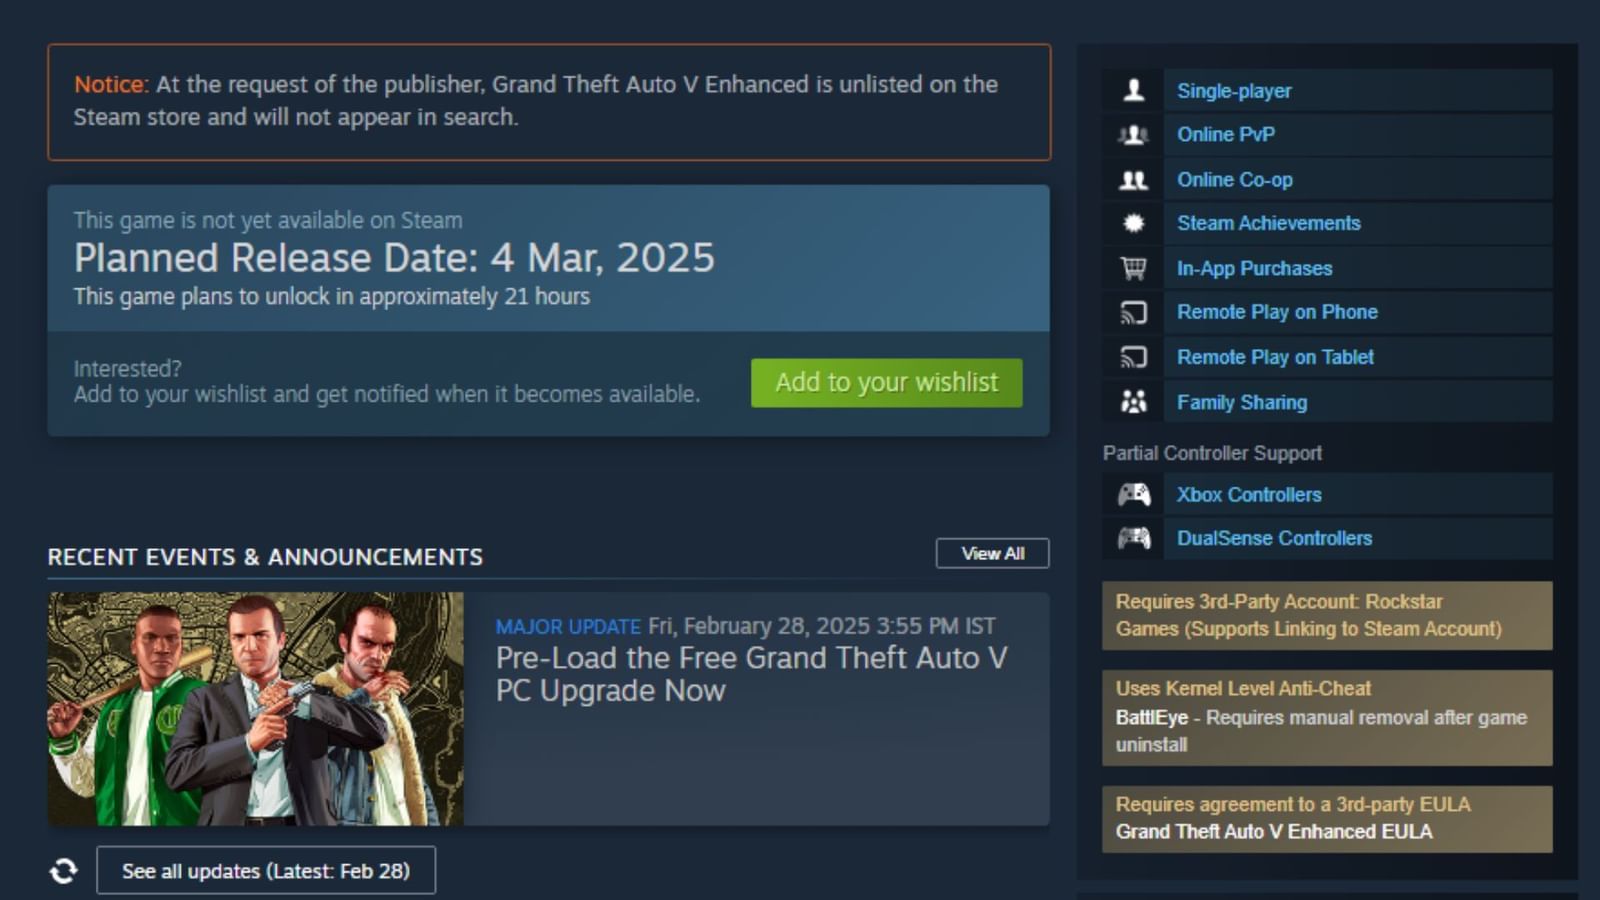This screenshot has width=1600, height=900.
Task: Open View All announcements
Action: 991,552
